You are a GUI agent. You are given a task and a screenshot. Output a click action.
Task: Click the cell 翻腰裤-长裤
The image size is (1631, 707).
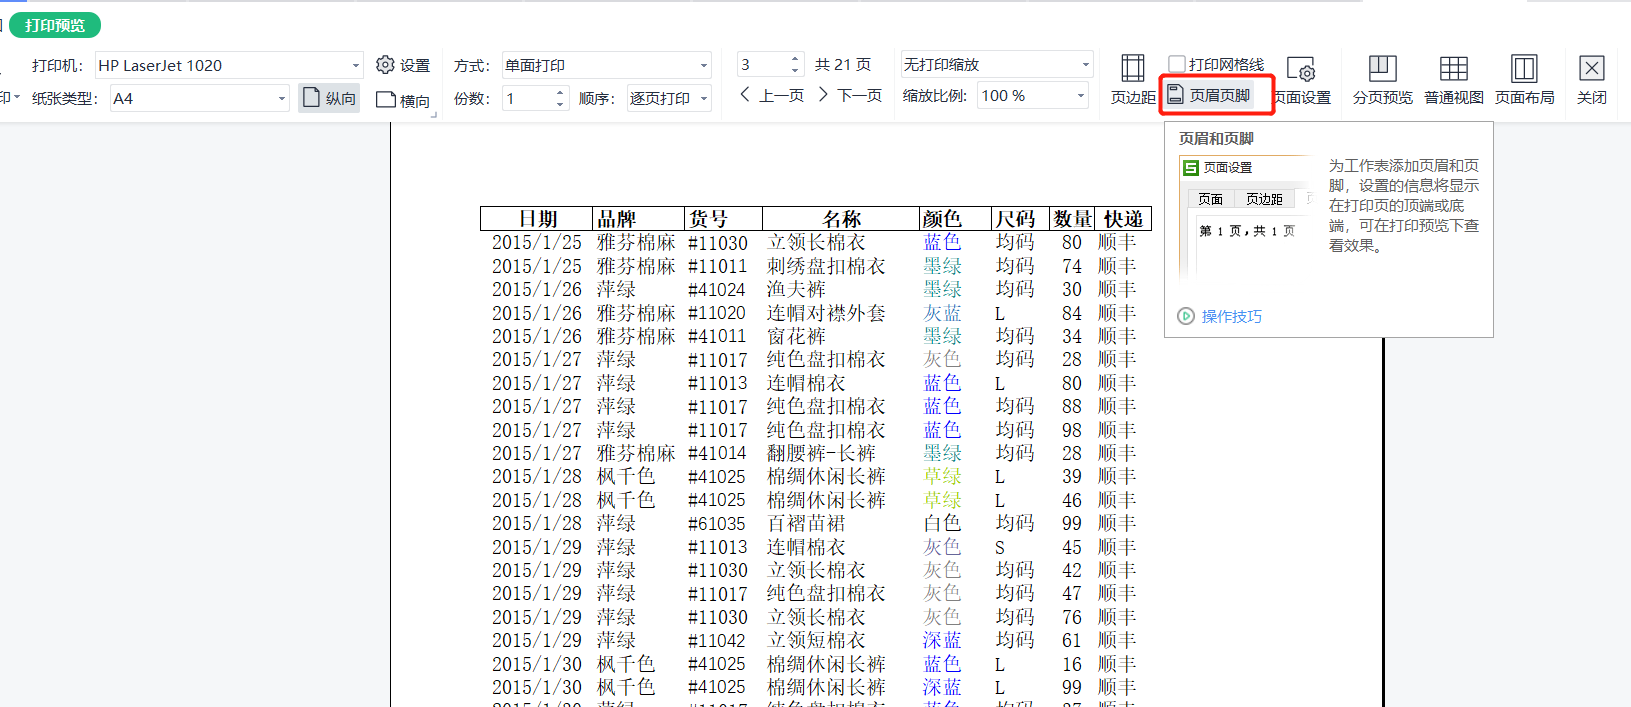821,453
